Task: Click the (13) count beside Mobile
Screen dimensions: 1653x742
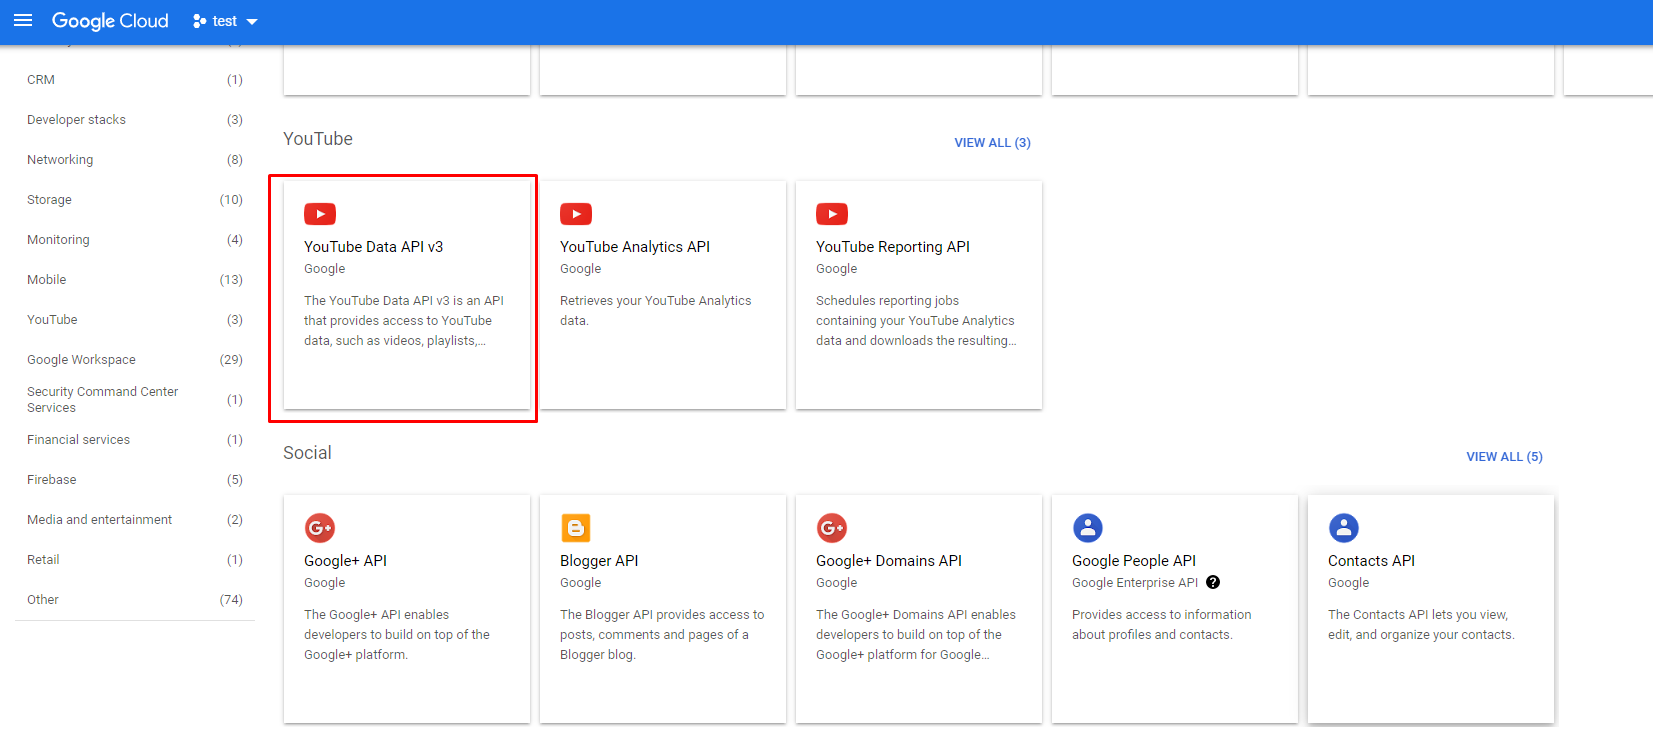Action: (231, 280)
